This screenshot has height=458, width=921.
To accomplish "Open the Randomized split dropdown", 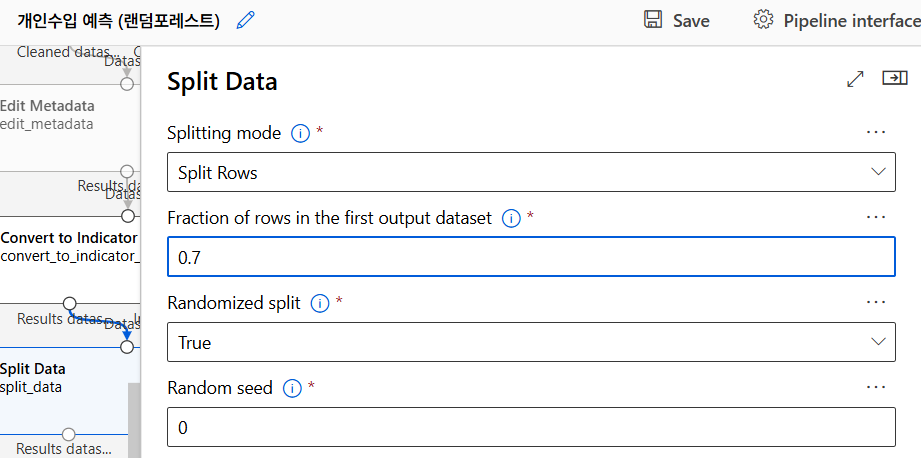I will point(530,342).
